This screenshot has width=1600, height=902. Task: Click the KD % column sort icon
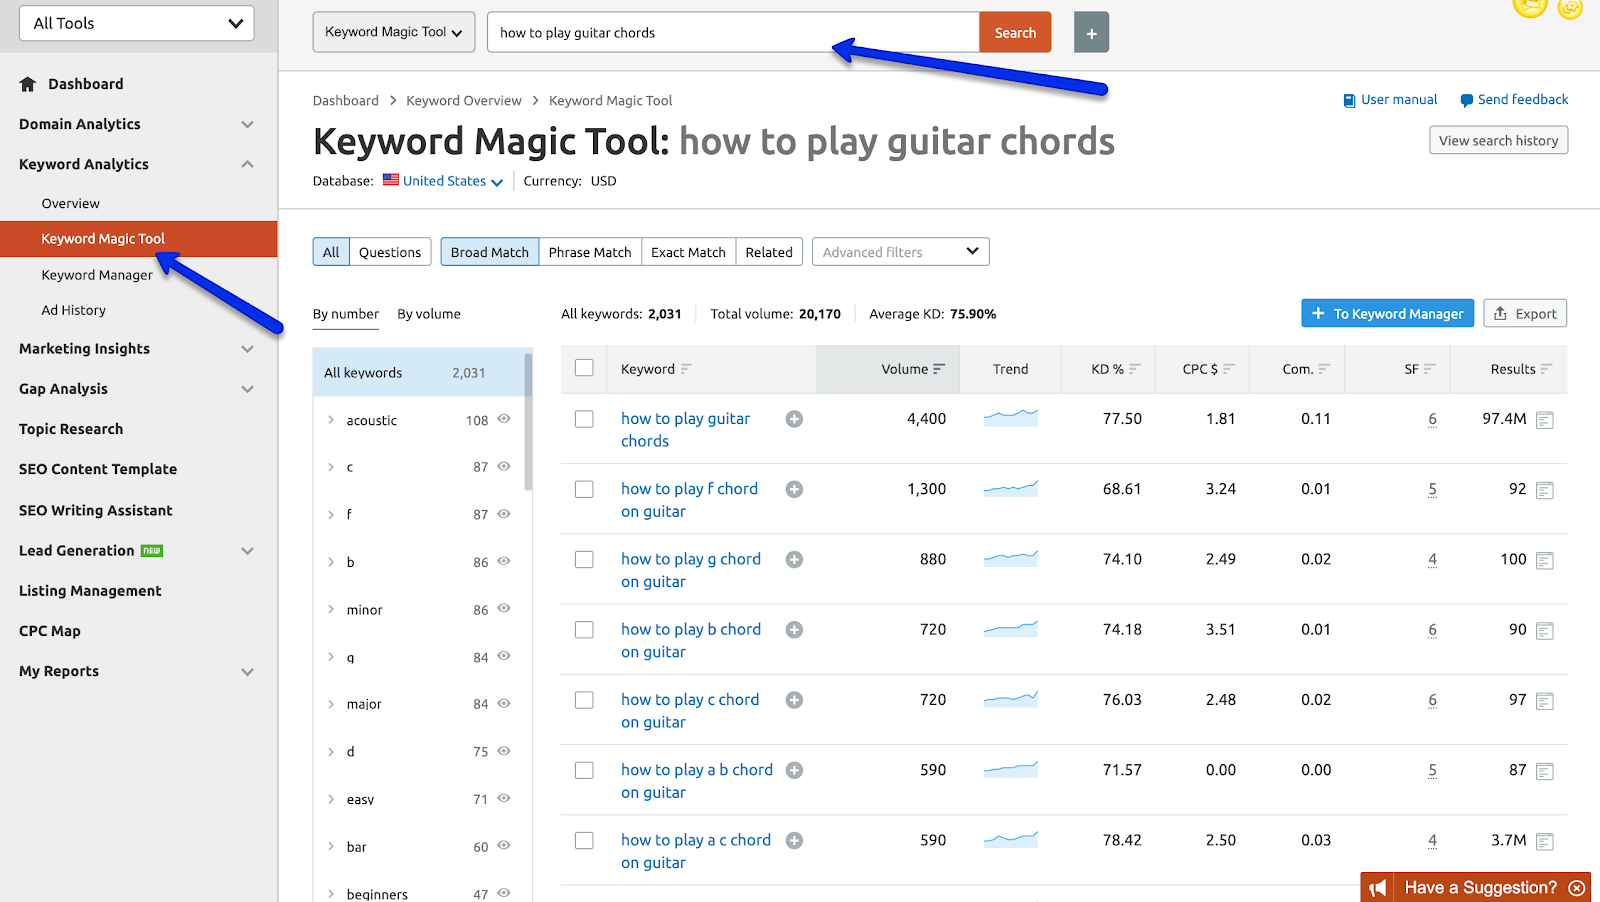pos(1135,369)
